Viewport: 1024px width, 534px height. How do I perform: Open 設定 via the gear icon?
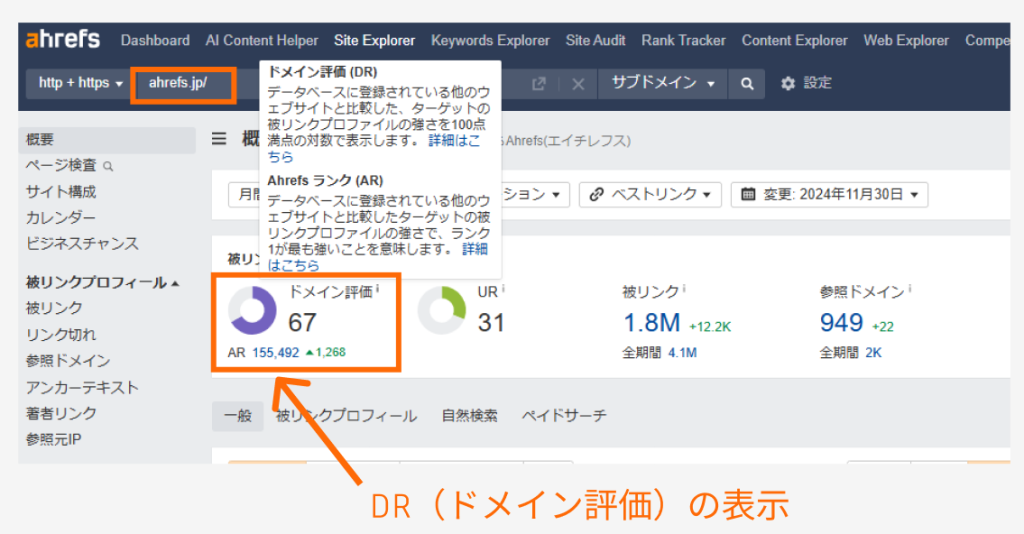point(806,83)
